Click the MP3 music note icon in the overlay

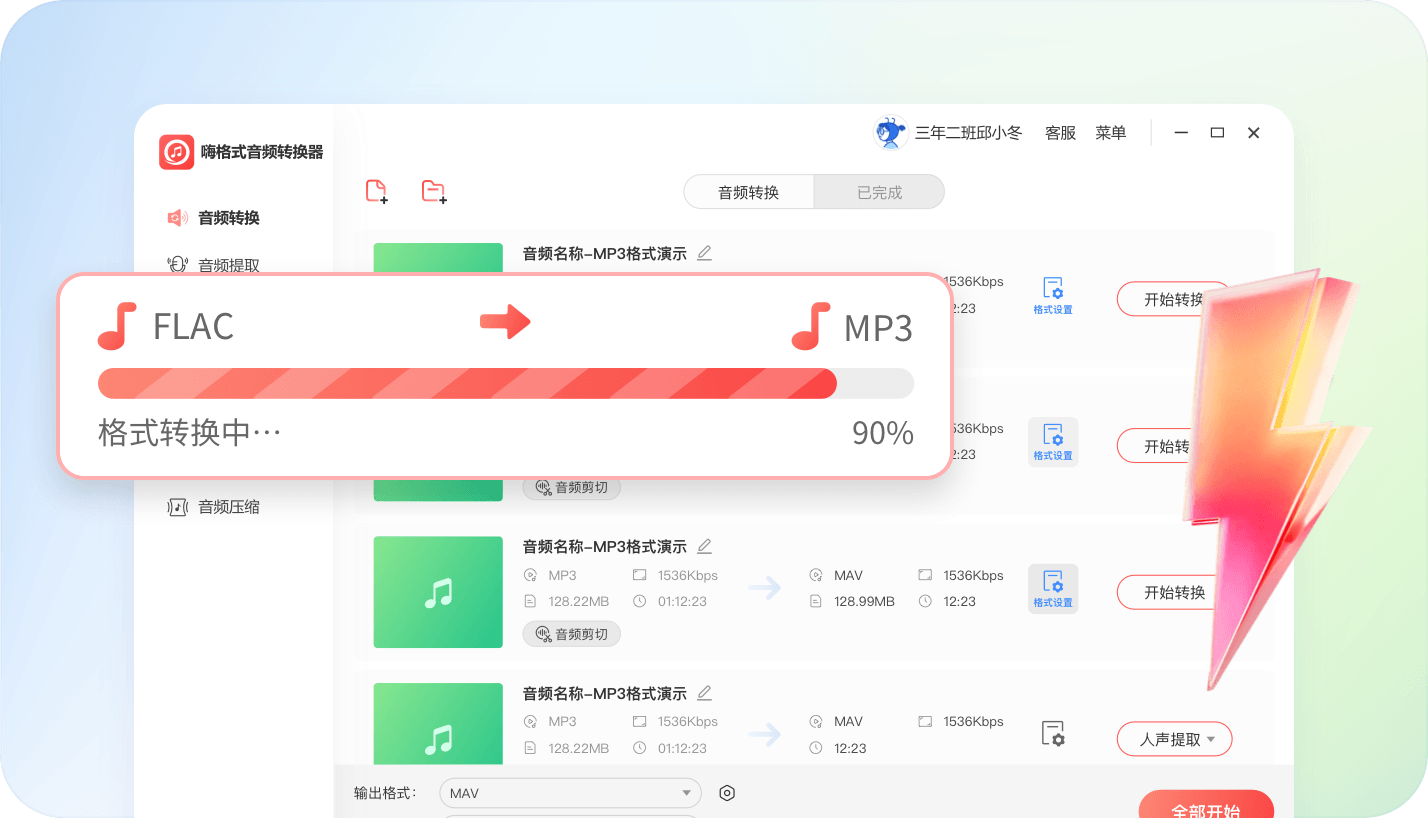pos(811,326)
